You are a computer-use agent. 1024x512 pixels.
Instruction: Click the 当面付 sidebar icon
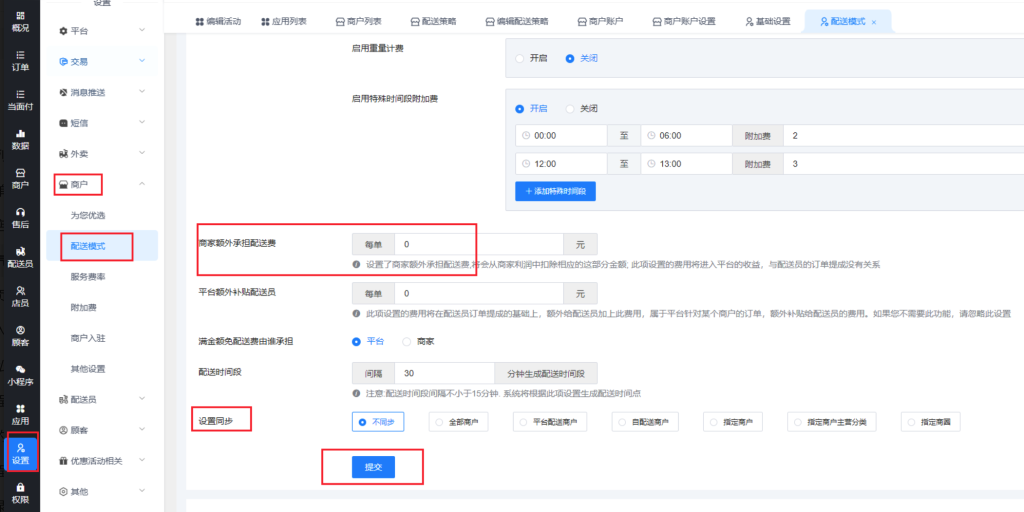coord(20,99)
